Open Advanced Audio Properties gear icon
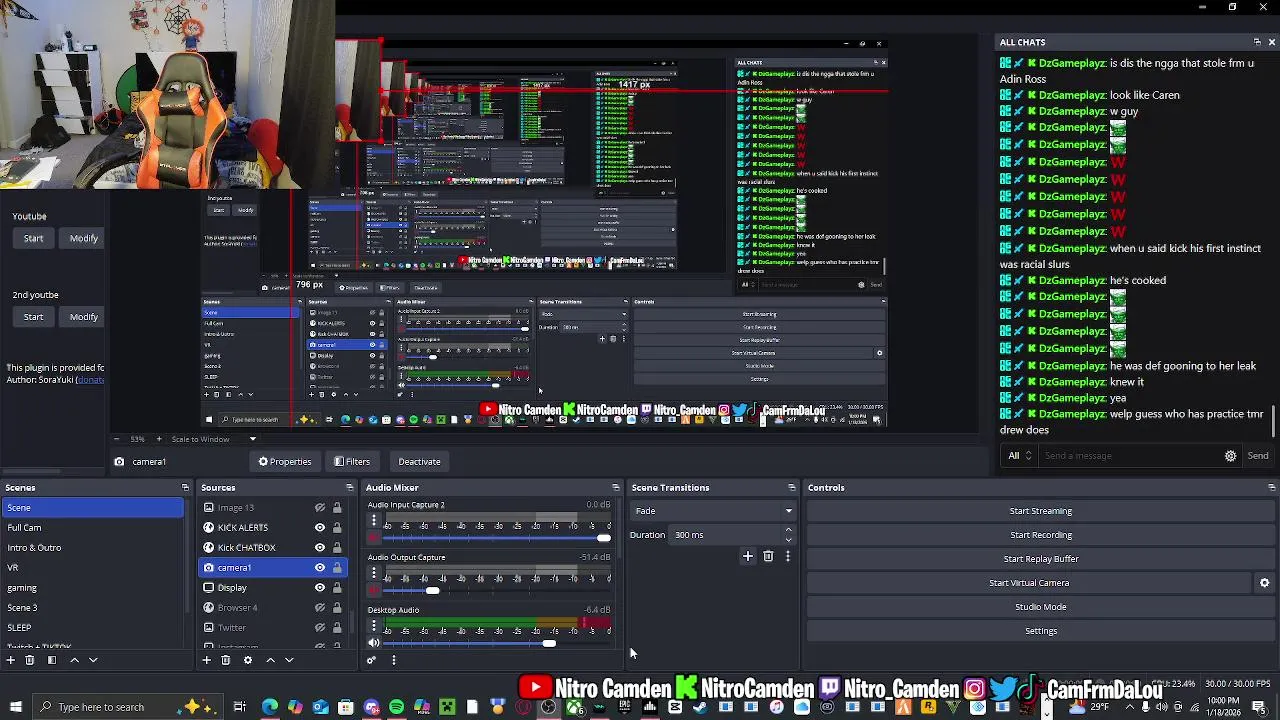This screenshot has height=720, width=1280. coord(371,660)
